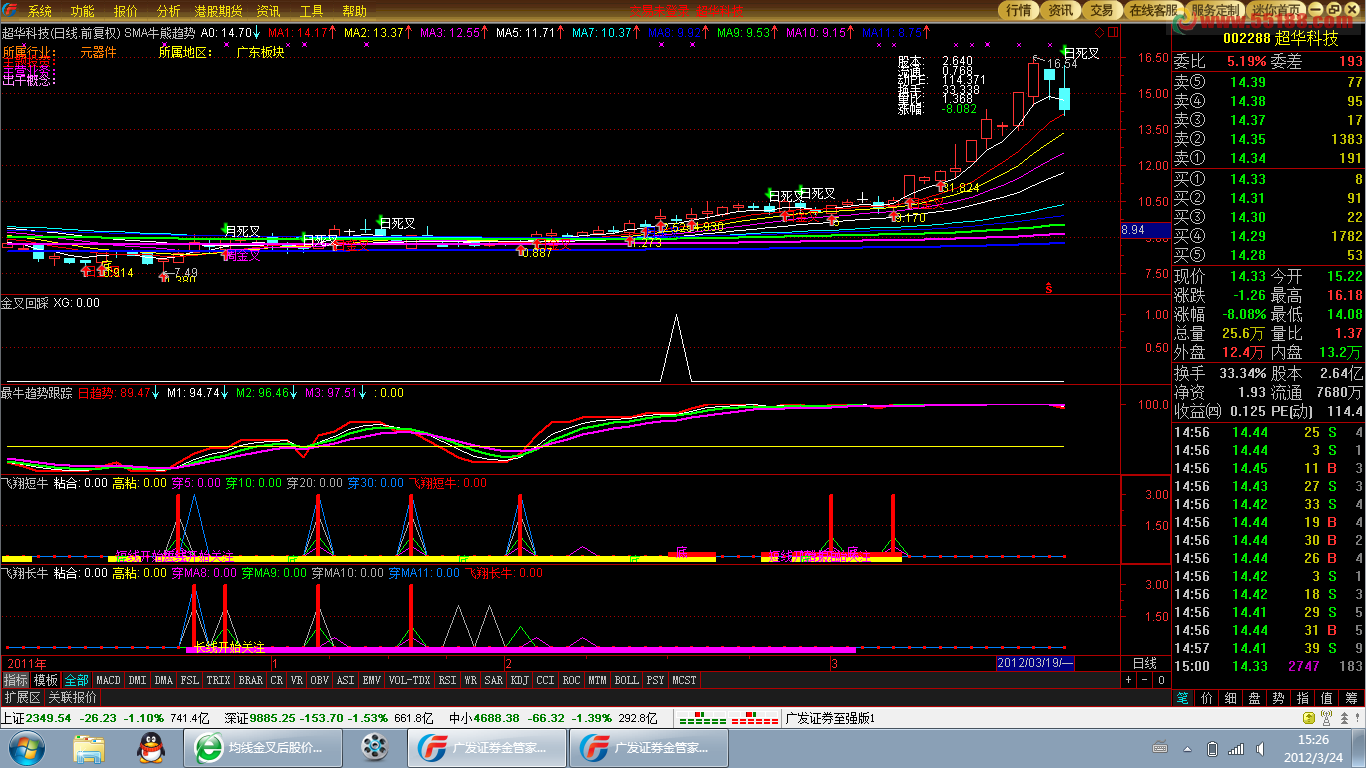Click the red panel-layout icon above the chart

pos(1112,32)
